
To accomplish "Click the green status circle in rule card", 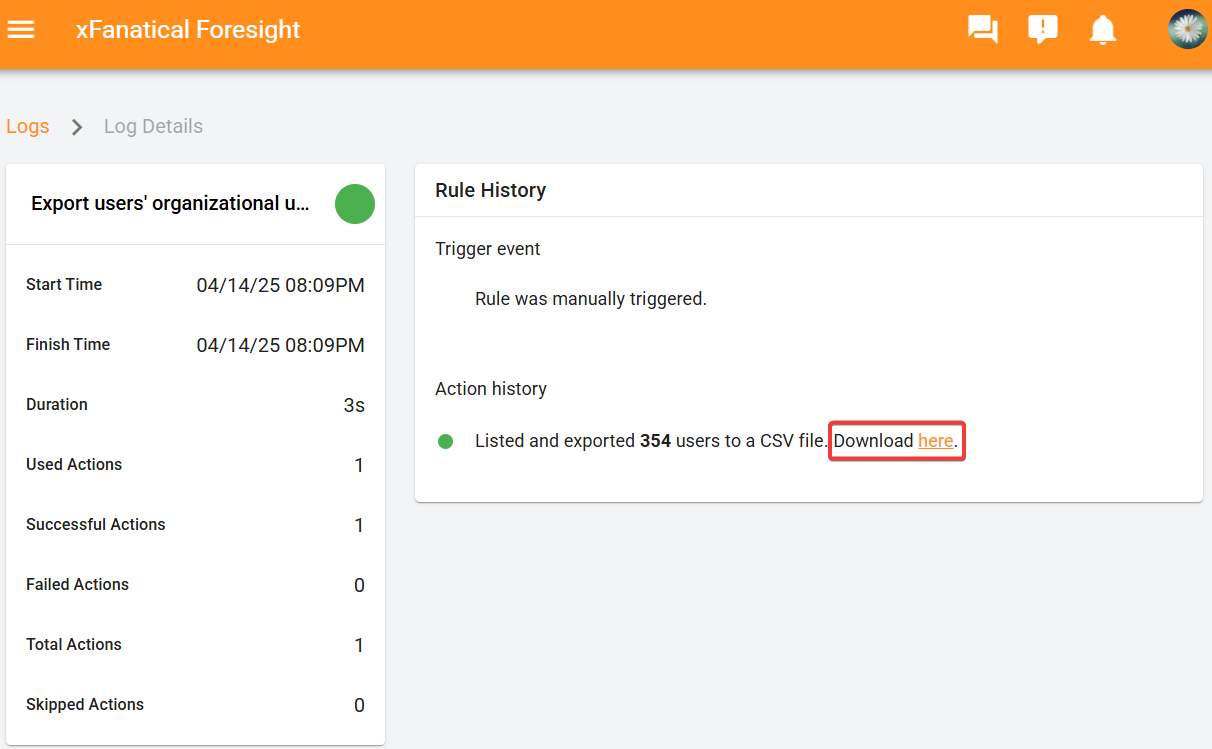I will (x=354, y=204).
